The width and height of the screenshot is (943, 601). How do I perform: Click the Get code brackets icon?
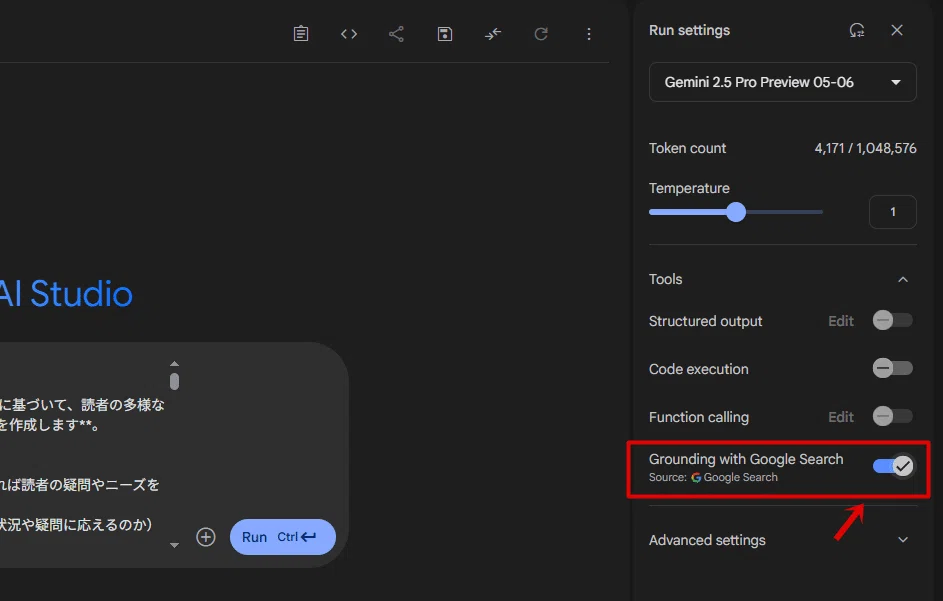pos(349,34)
